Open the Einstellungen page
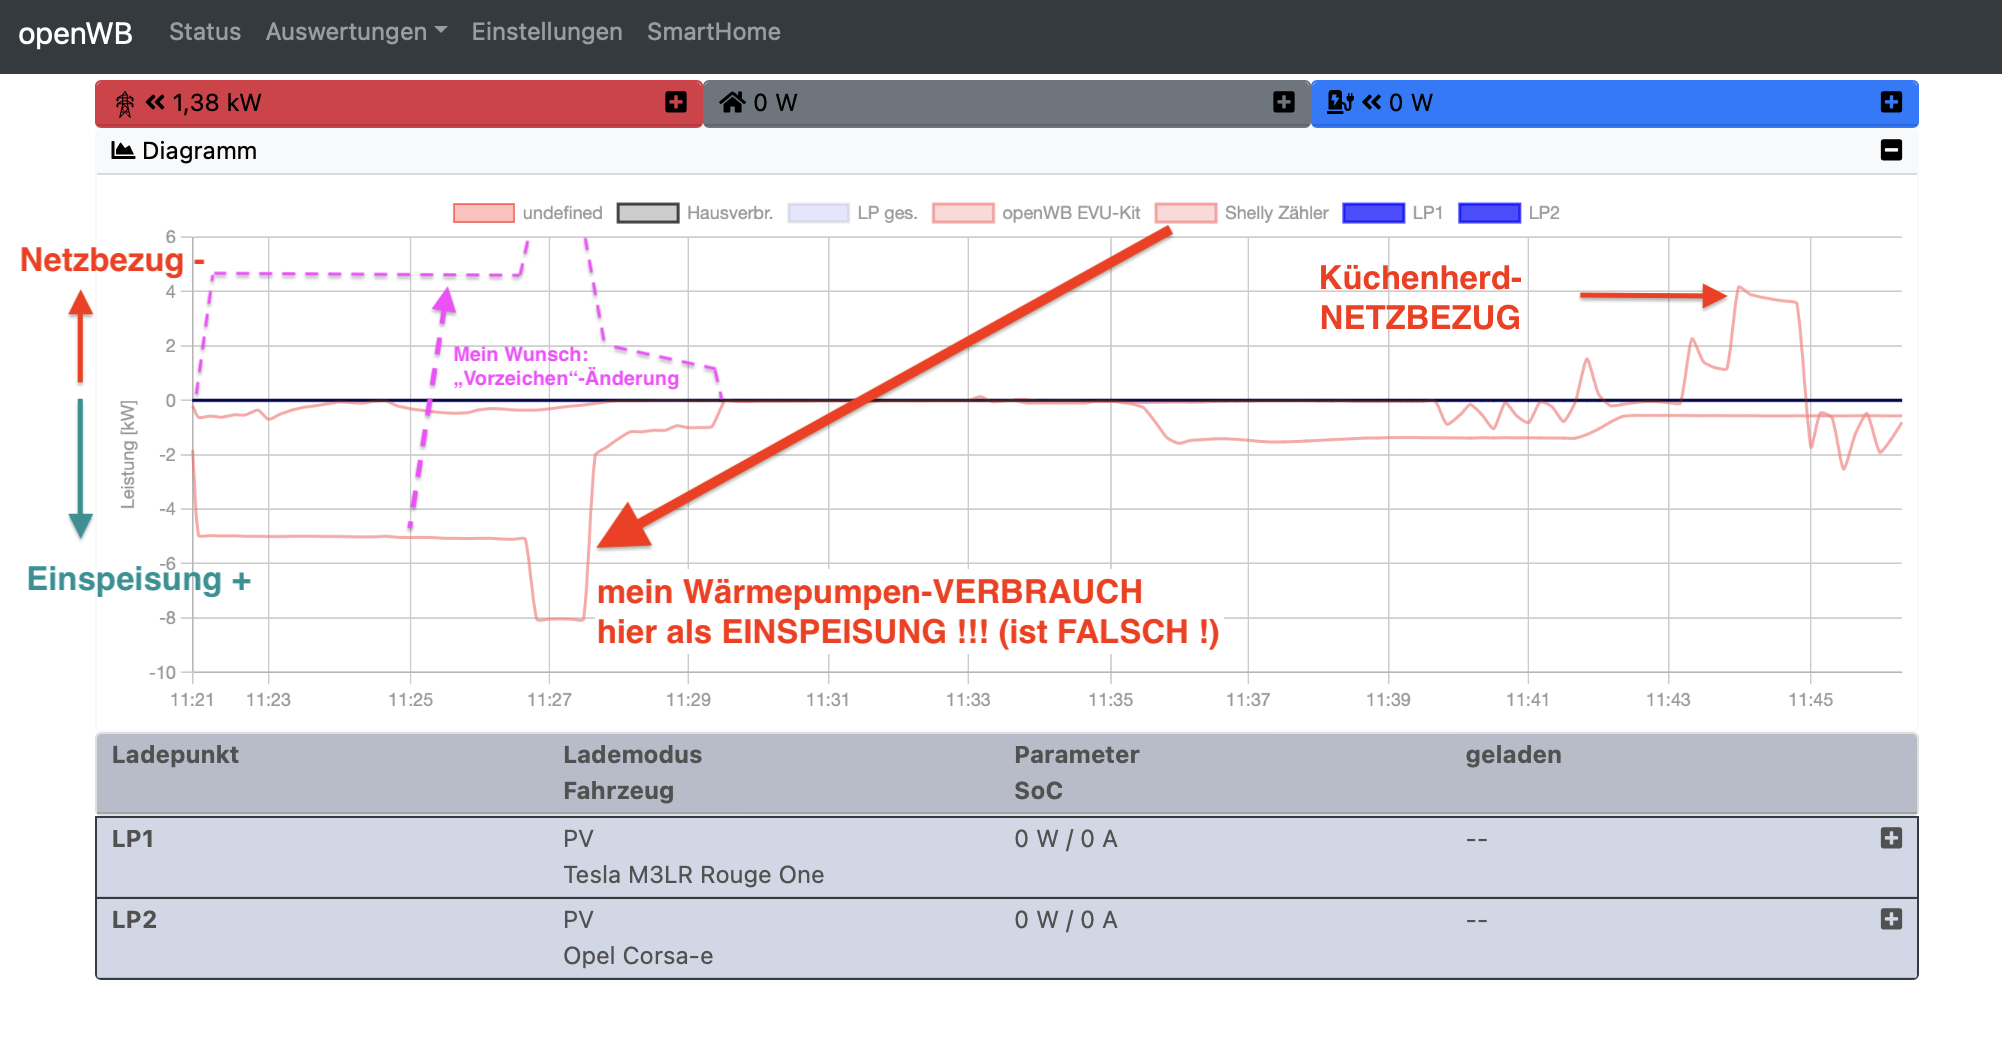 (x=547, y=31)
